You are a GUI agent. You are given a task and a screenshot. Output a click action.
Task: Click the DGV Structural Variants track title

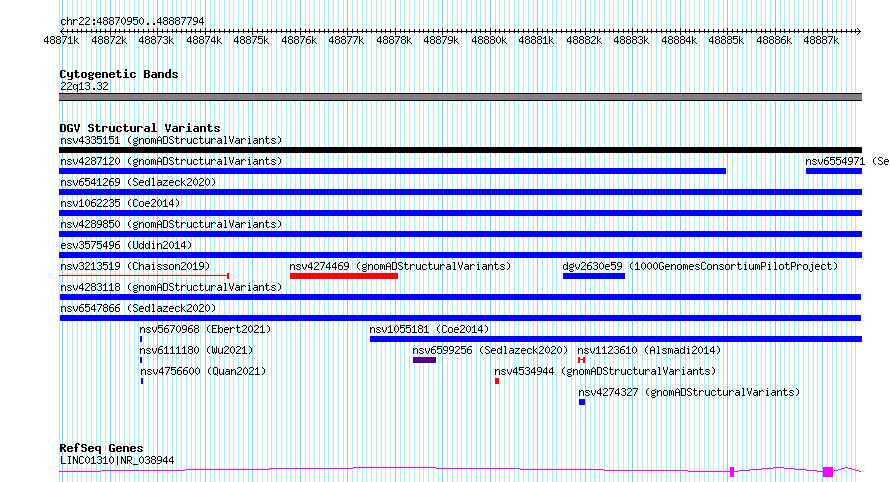[x=140, y=128]
